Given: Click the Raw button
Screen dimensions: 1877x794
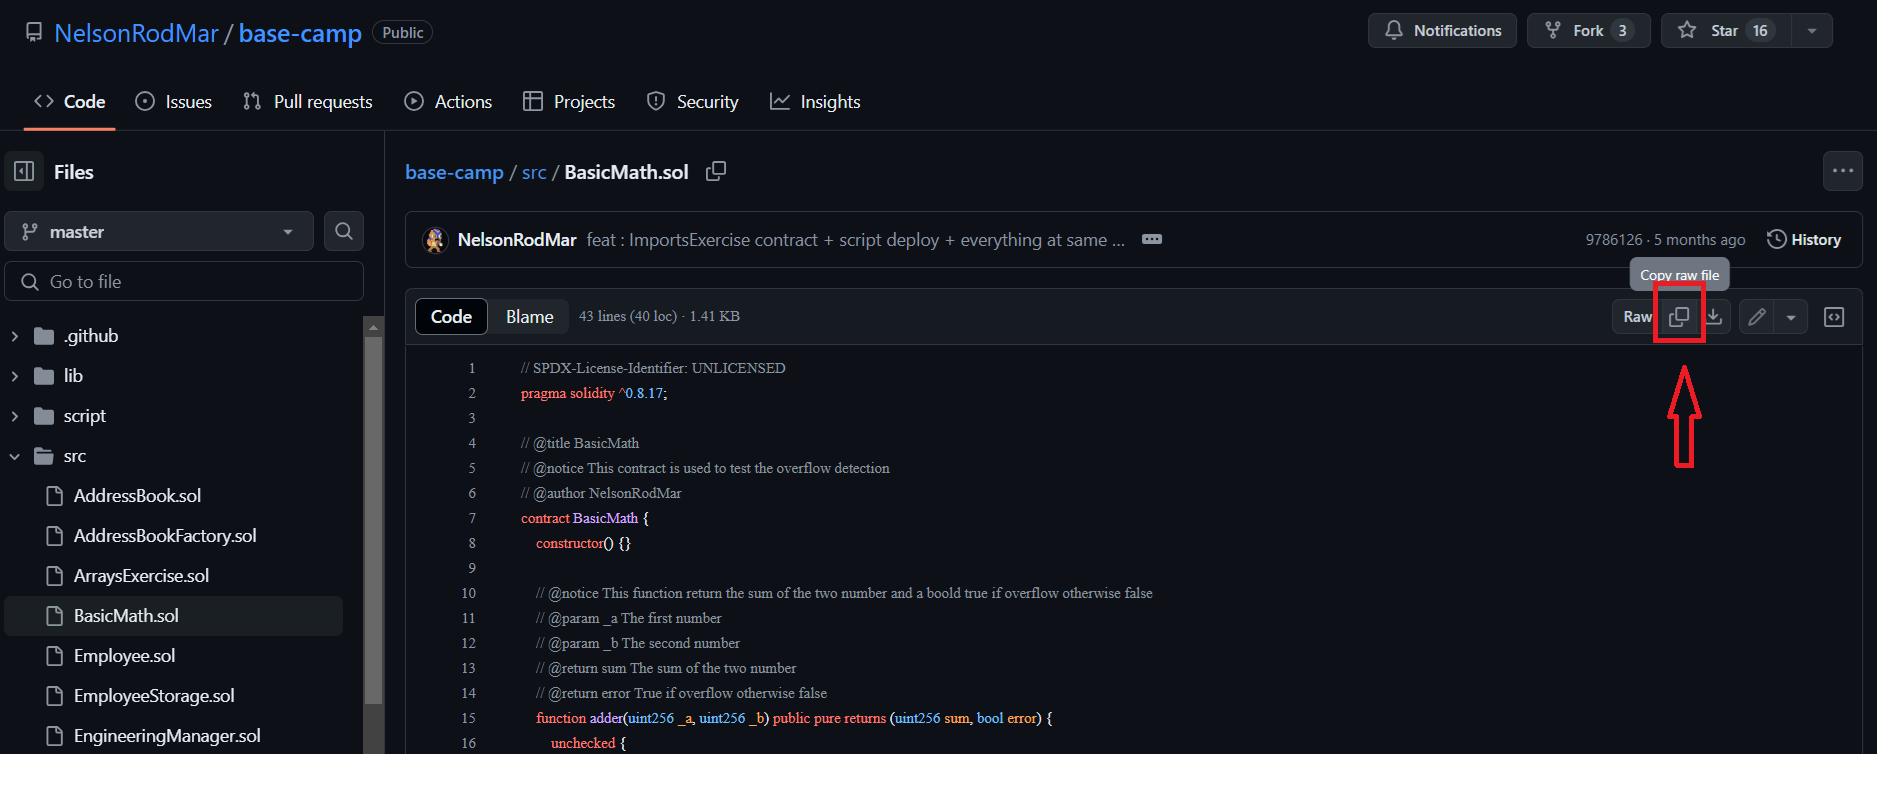Looking at the screenshot, I should (x=1637, y=317).
